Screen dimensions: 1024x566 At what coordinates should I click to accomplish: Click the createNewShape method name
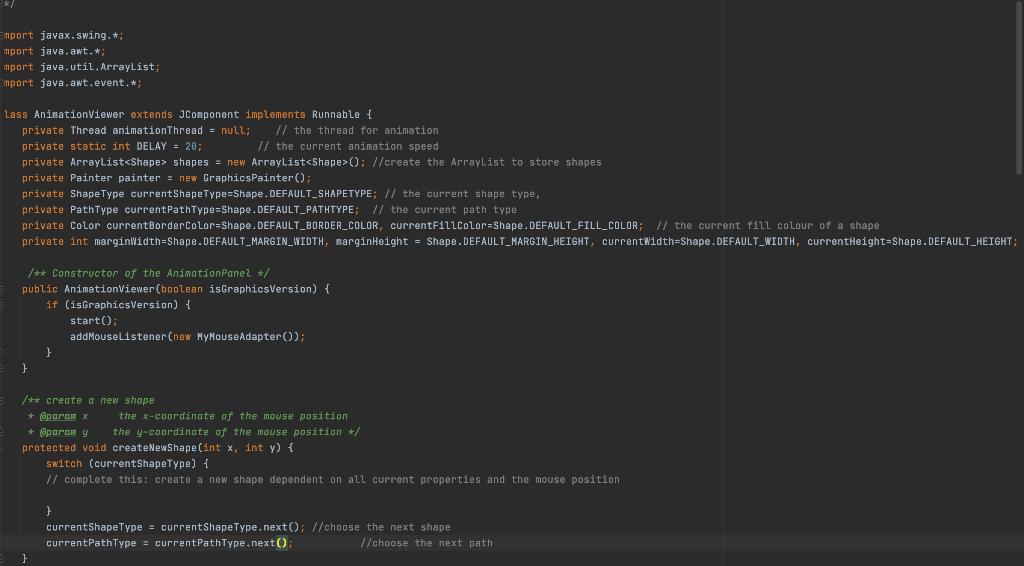click(x=154, y=448)
